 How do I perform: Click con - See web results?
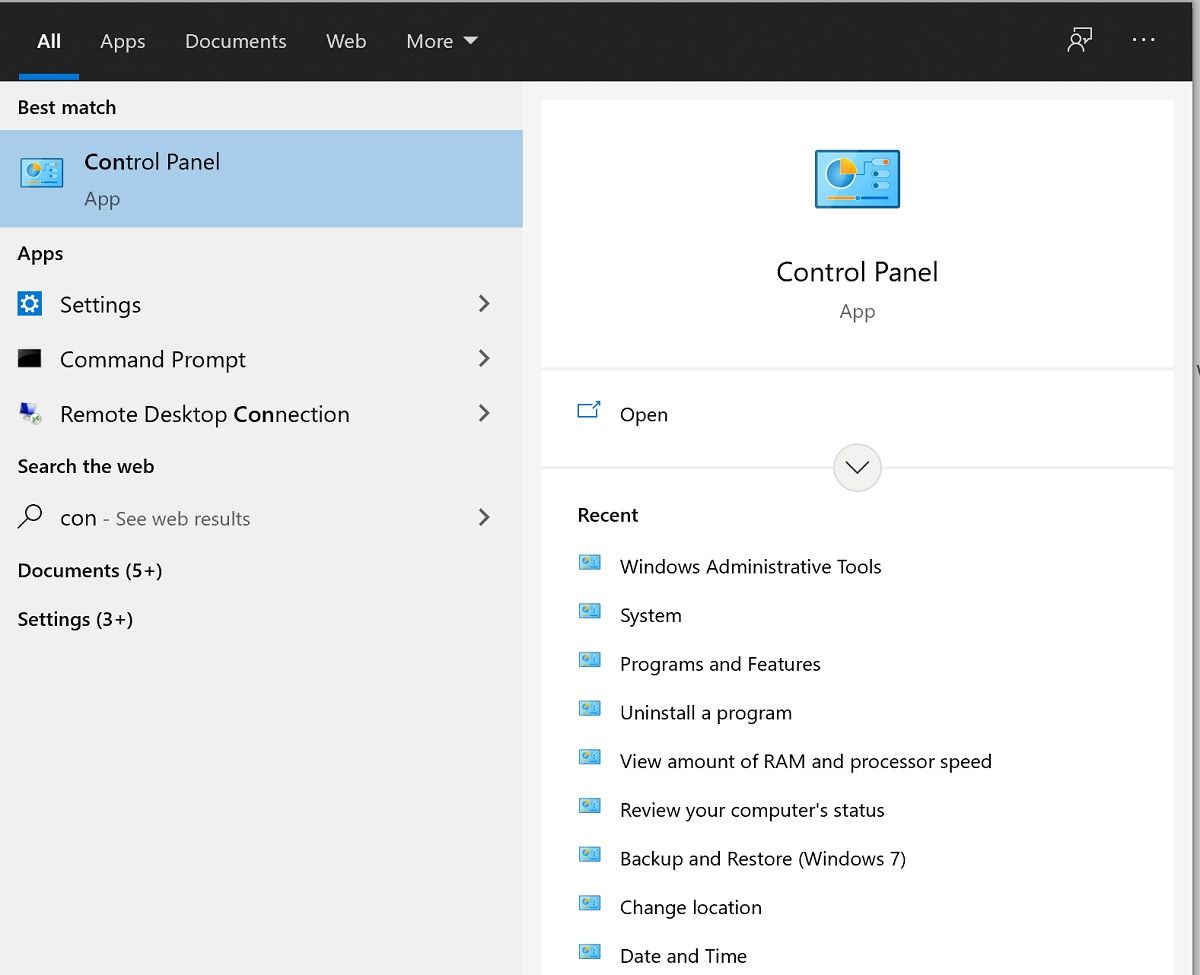click(x=155, y=518)
